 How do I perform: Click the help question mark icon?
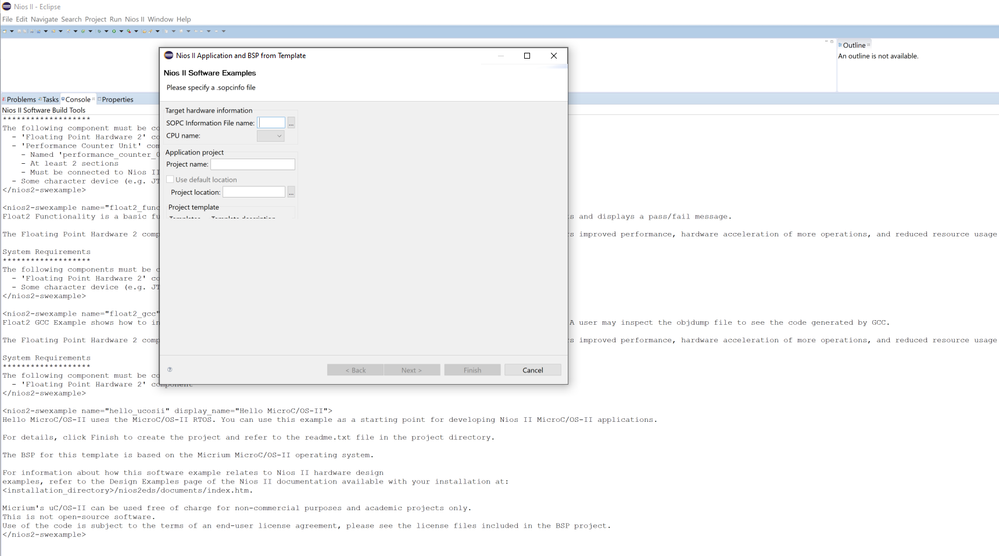[x=169, y=369]
